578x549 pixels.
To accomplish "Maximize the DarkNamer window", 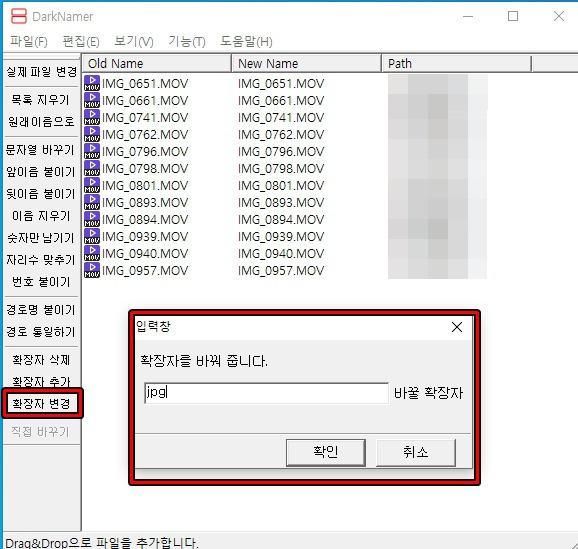I will coord(513,16).
